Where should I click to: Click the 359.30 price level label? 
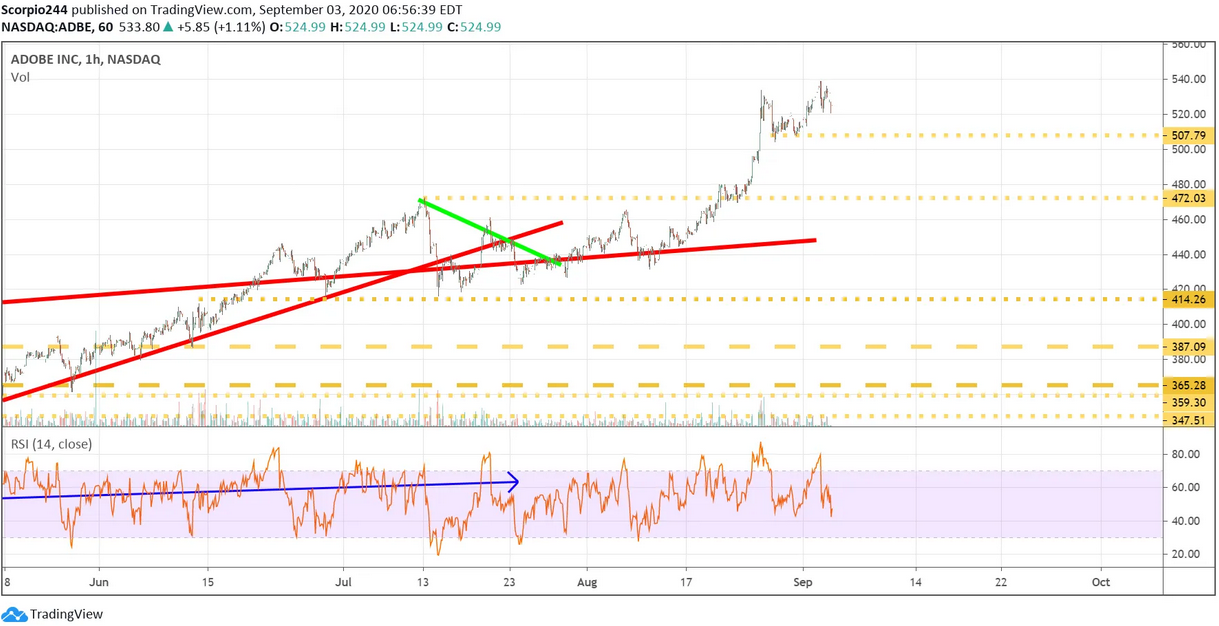pyautogui.click(x=1190, y=402)
